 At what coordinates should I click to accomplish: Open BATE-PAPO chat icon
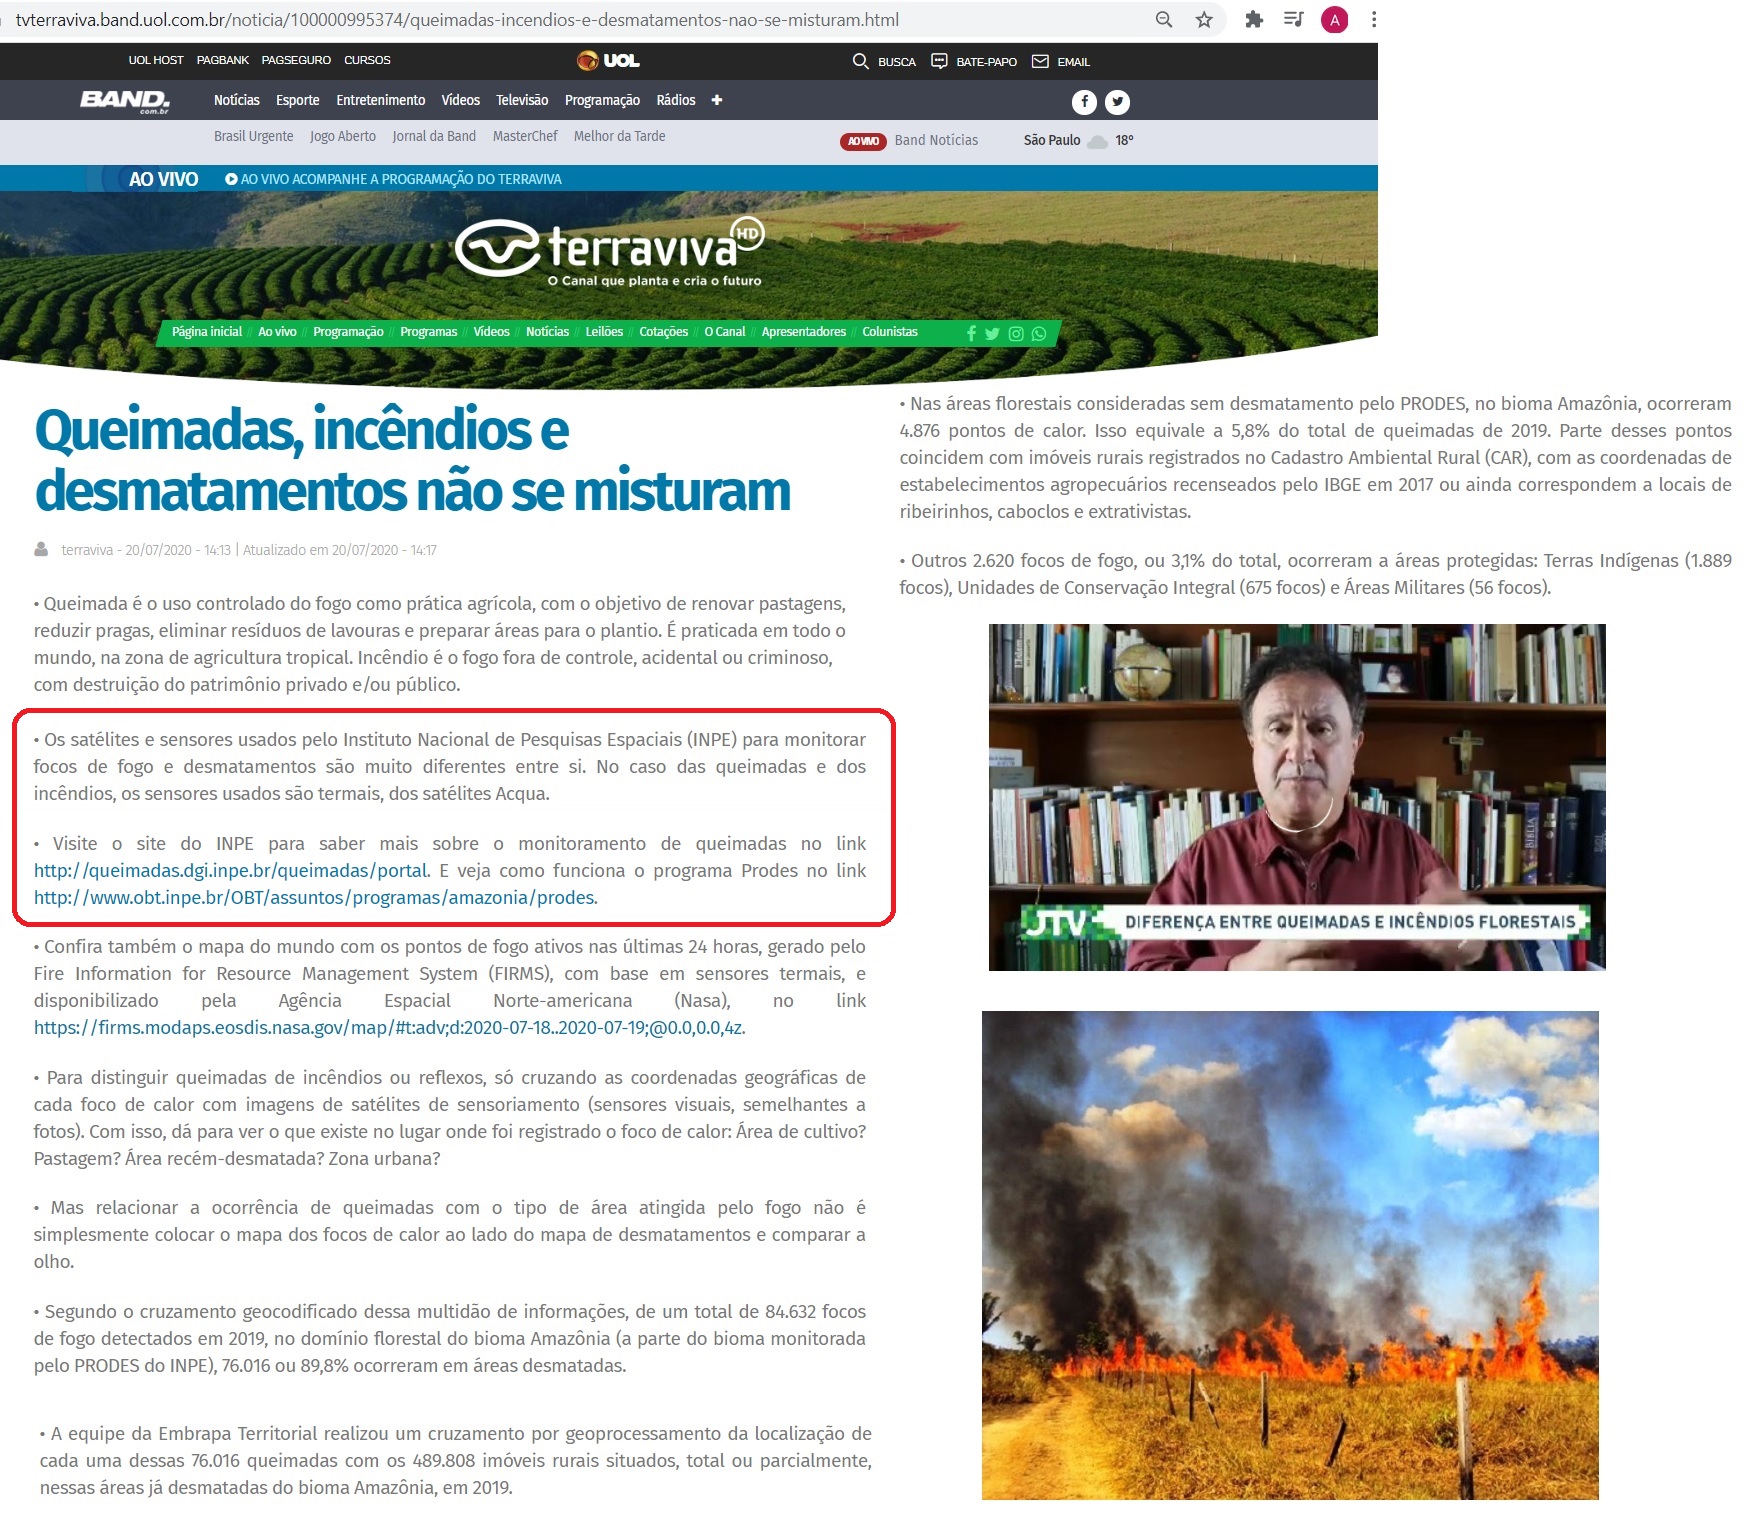click(x=939, y=61)
